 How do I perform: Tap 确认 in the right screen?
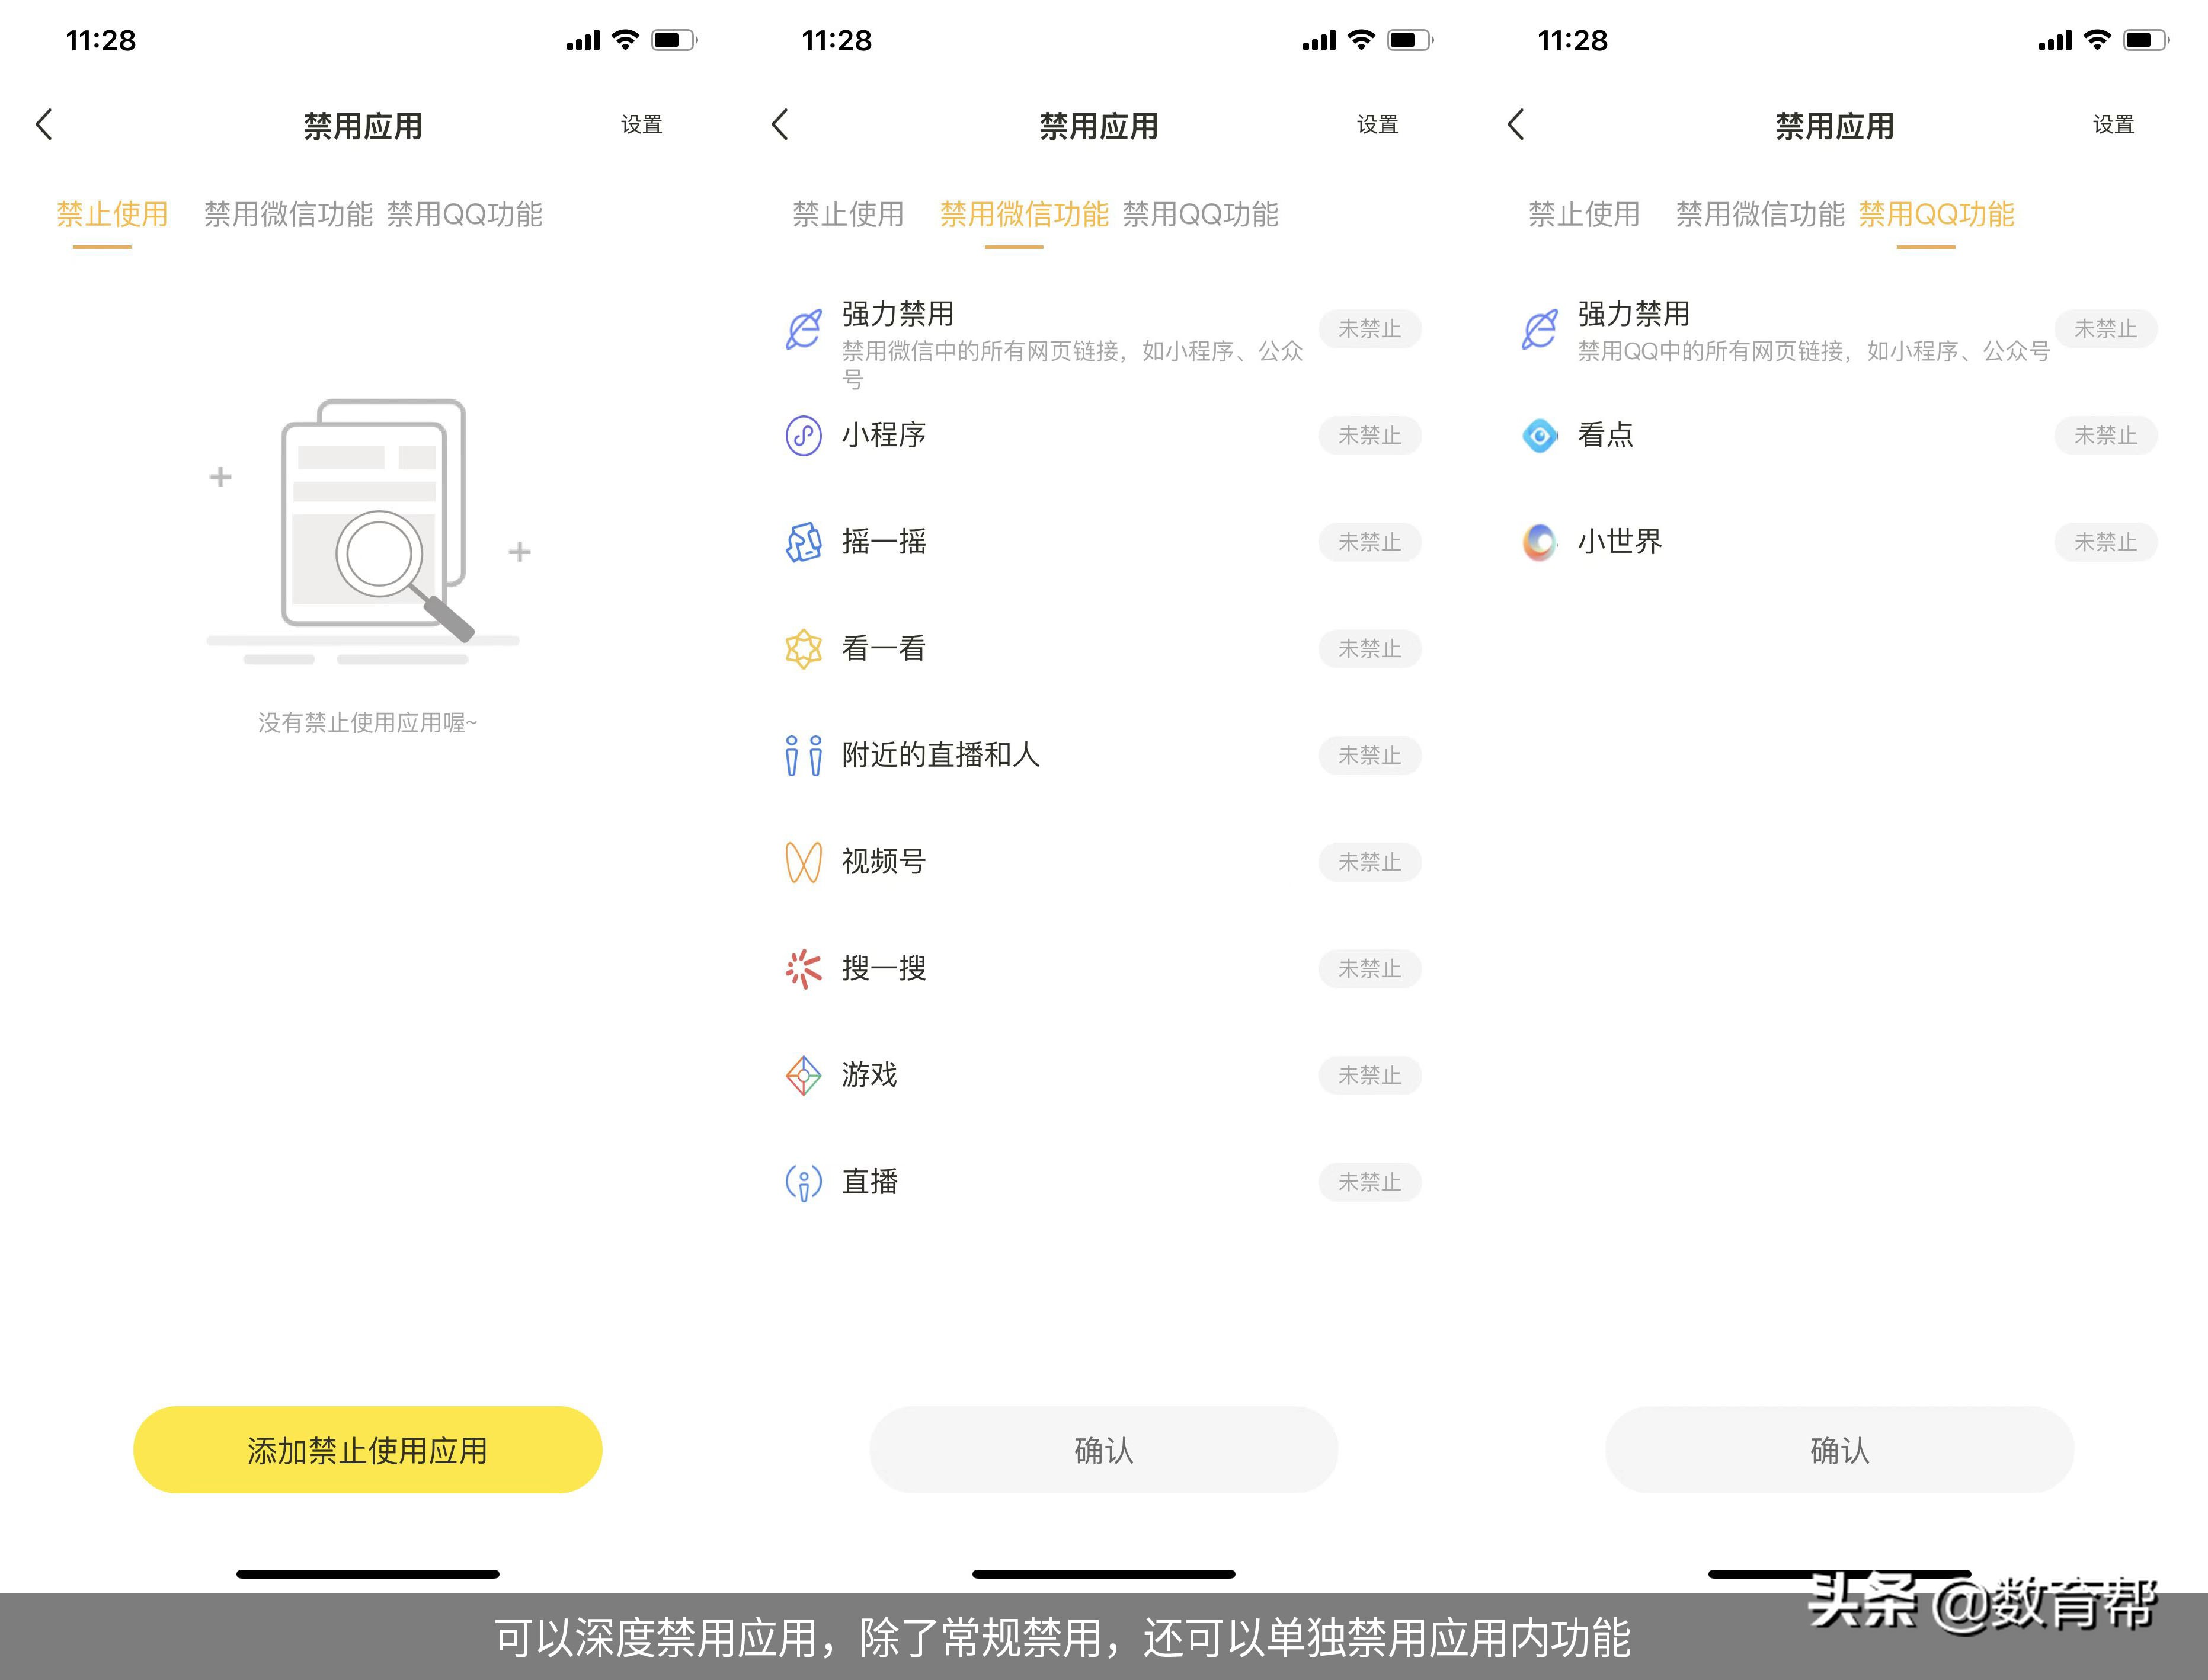click(x=1840, y=1450)
